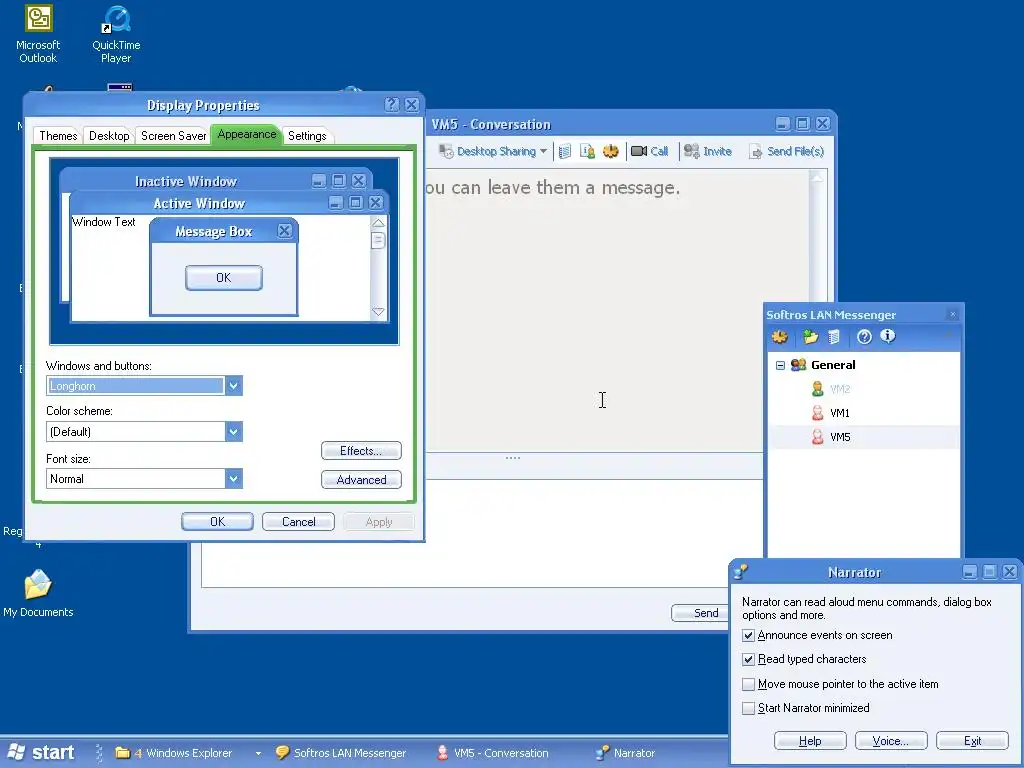The image size is (1024, 768).
Task: Toggle Read typed characters checkbox
Action: click(x=748, y=660)
